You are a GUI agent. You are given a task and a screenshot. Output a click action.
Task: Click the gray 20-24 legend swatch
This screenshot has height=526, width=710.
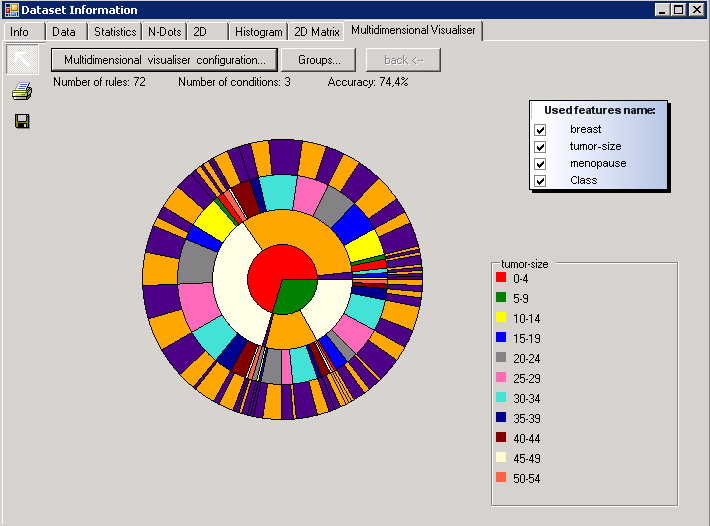click(501, 357)
